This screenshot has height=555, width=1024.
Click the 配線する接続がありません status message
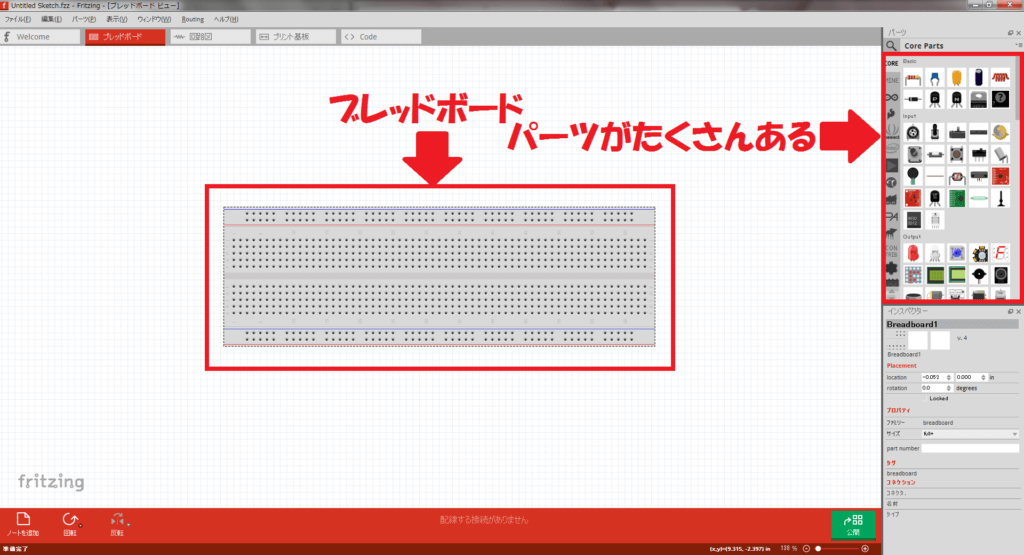484,520
